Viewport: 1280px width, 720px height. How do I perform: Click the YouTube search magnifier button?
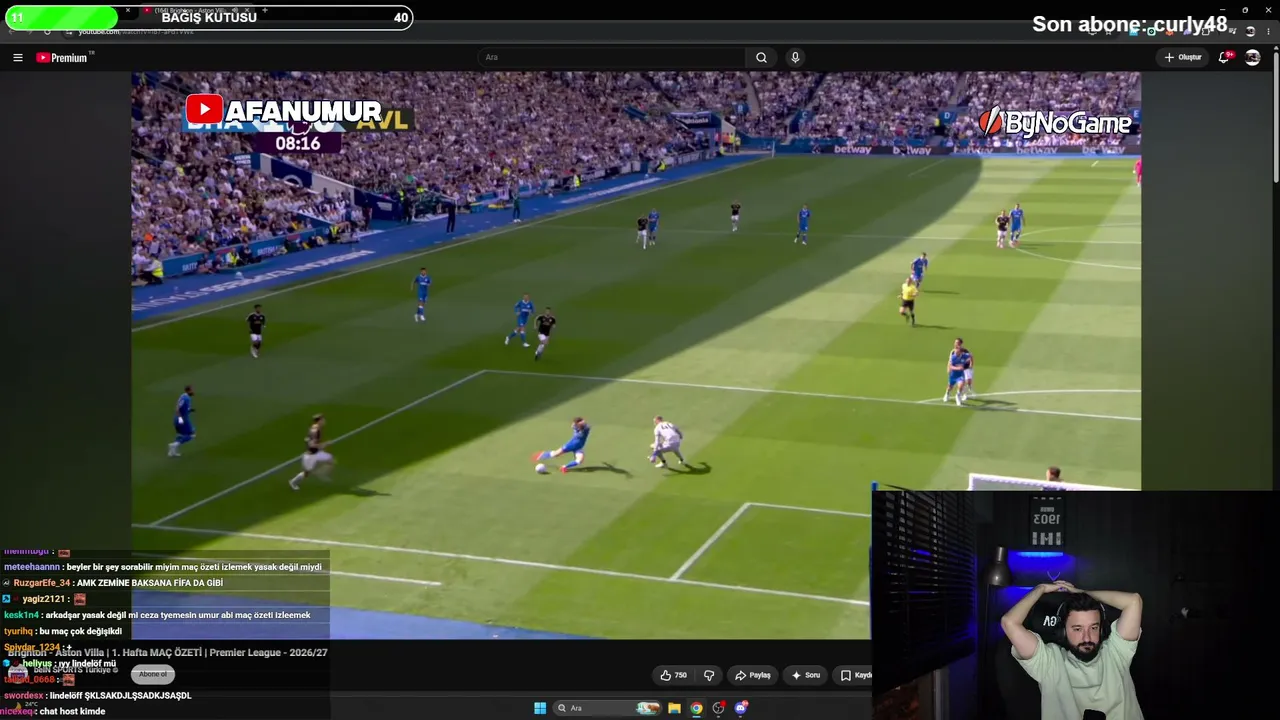761,58
